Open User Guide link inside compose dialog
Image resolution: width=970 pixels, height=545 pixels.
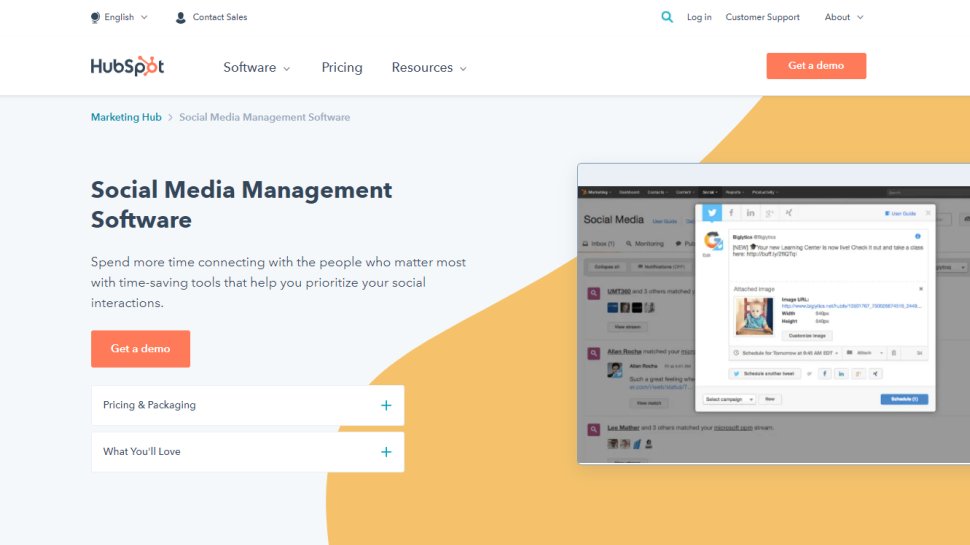point(900,213)
